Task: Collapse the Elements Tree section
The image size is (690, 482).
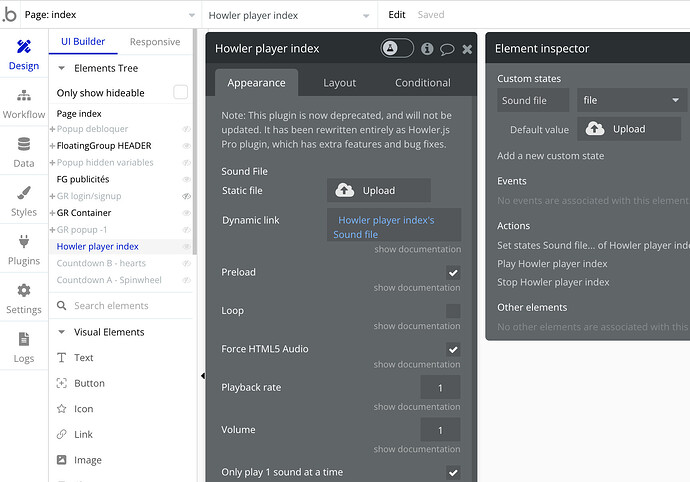Action: tap(62, 68)
